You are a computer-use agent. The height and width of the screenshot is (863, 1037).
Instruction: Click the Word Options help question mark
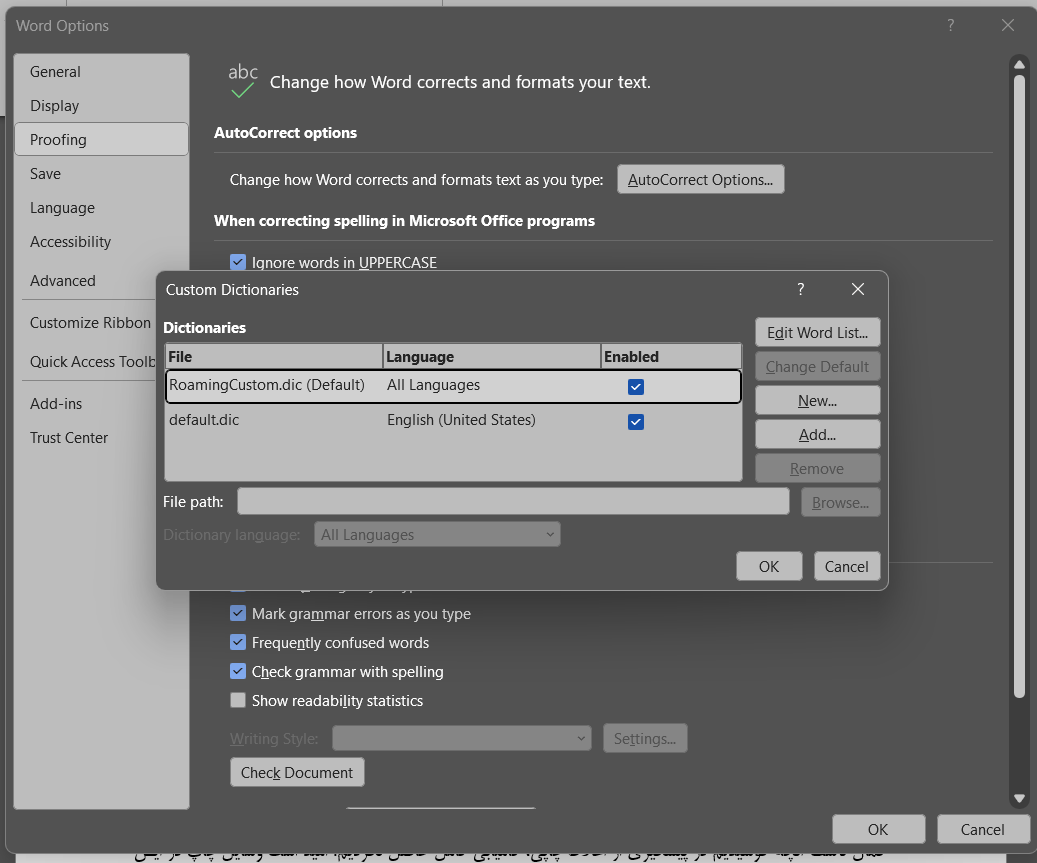950,26
